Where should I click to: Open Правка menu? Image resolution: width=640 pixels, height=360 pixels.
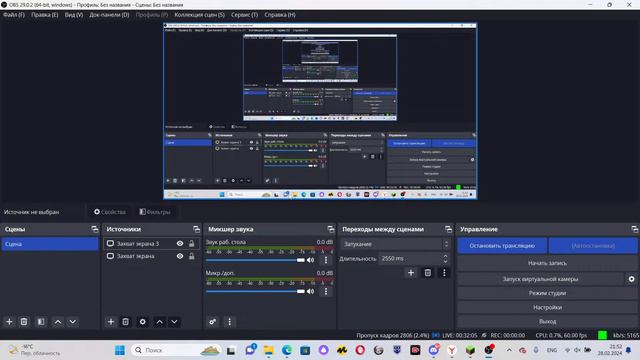pos(44,15)
